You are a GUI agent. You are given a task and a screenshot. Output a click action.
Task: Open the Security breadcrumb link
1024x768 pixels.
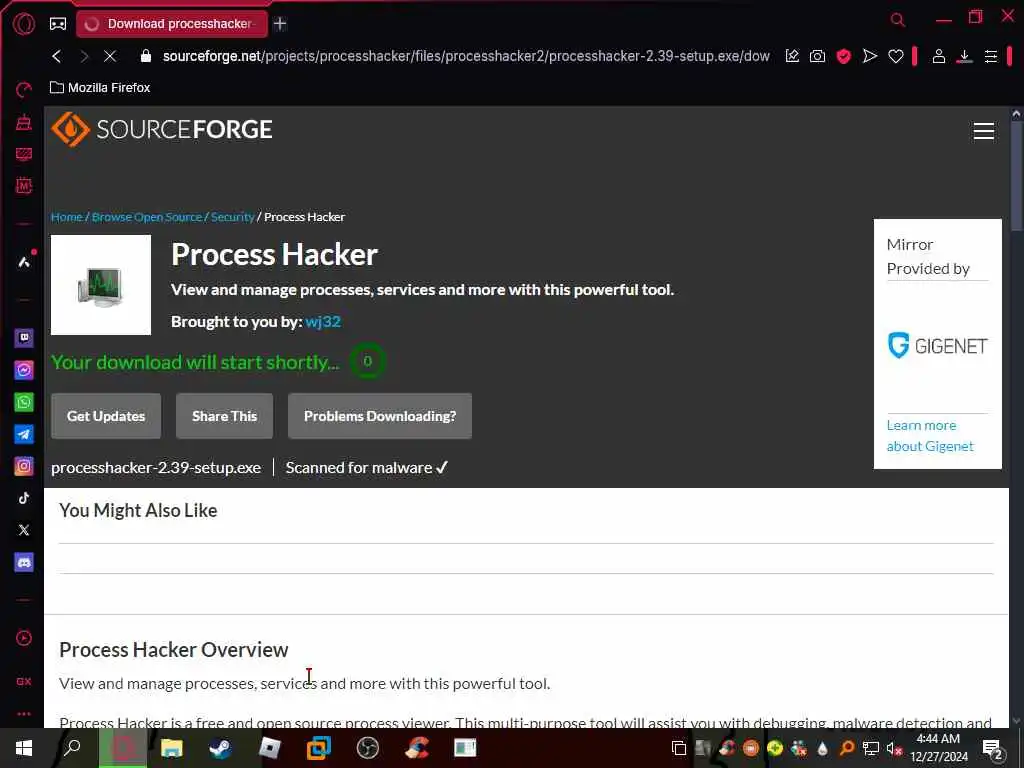tap(232, 217)
